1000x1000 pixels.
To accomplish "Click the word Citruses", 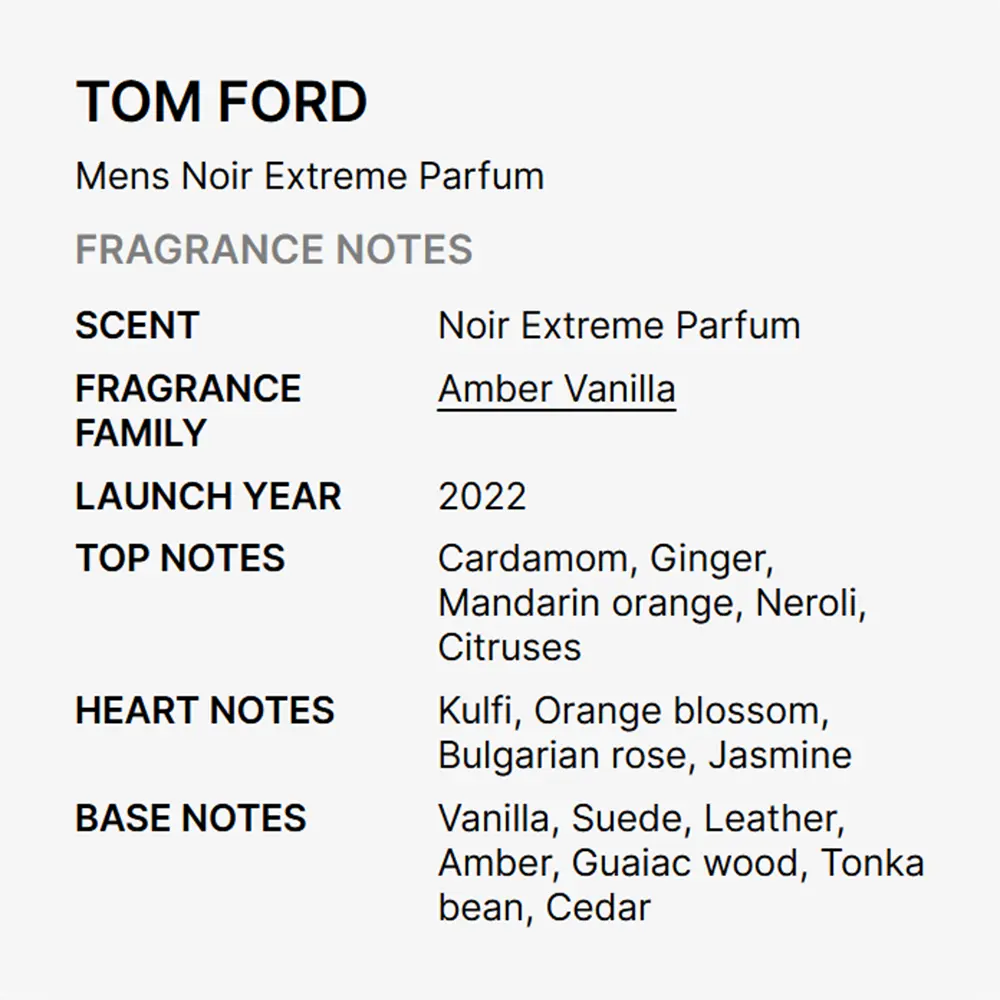I will pyautogui.click(x=510, y=647).
